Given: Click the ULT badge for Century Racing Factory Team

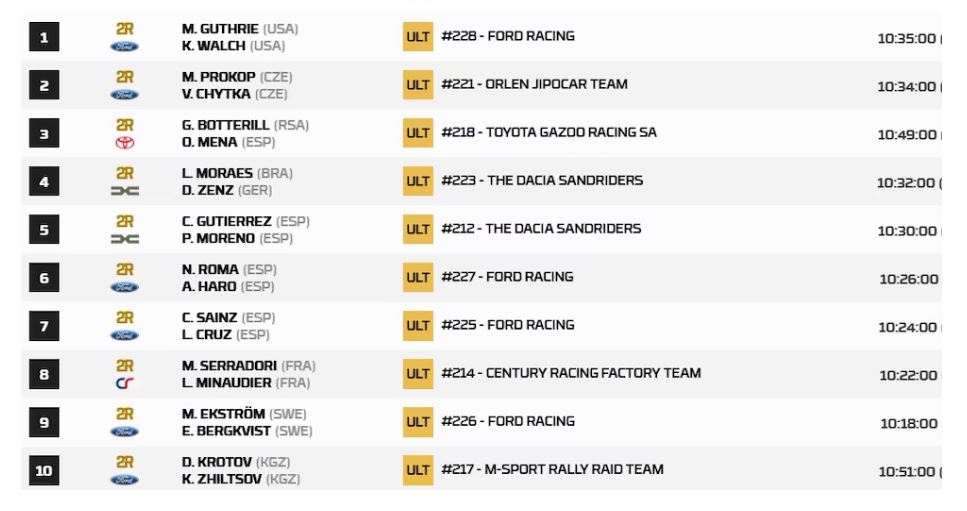Looking at the screenshot, I should [418, 374].
